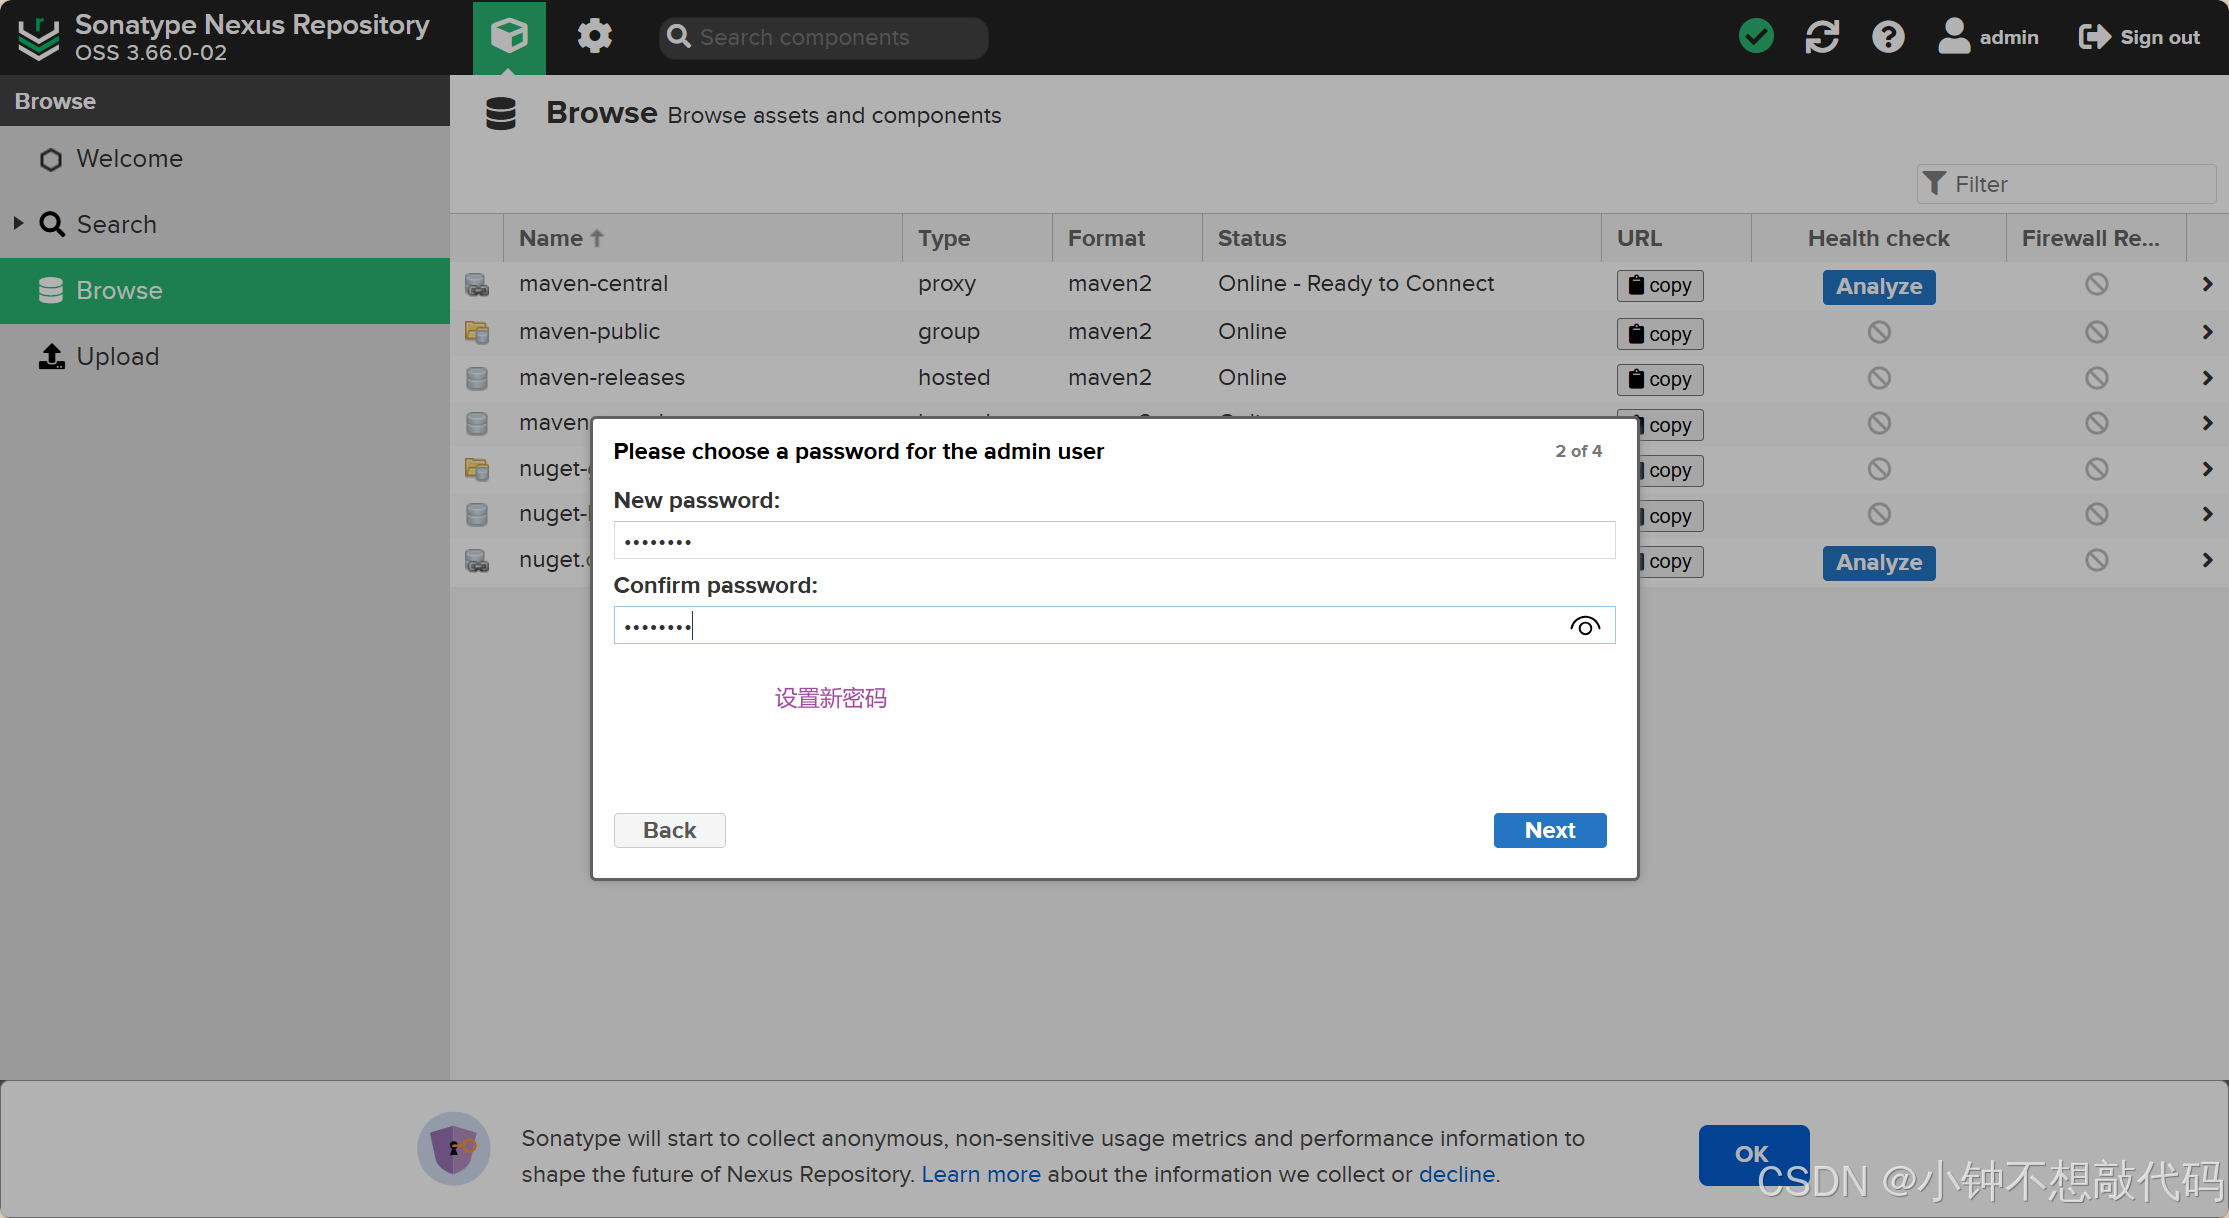
Task: Expand the Search tree node arrow
Action: 18,223
